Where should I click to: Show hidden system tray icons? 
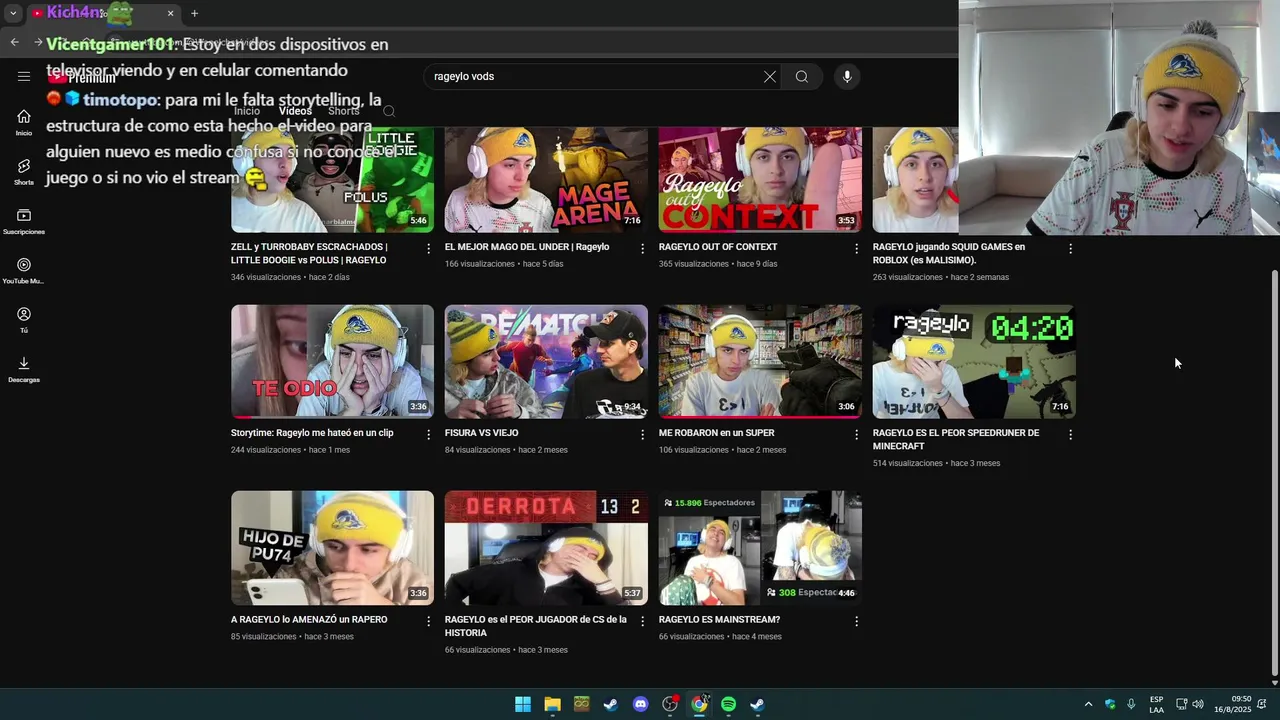(1089, 704)
